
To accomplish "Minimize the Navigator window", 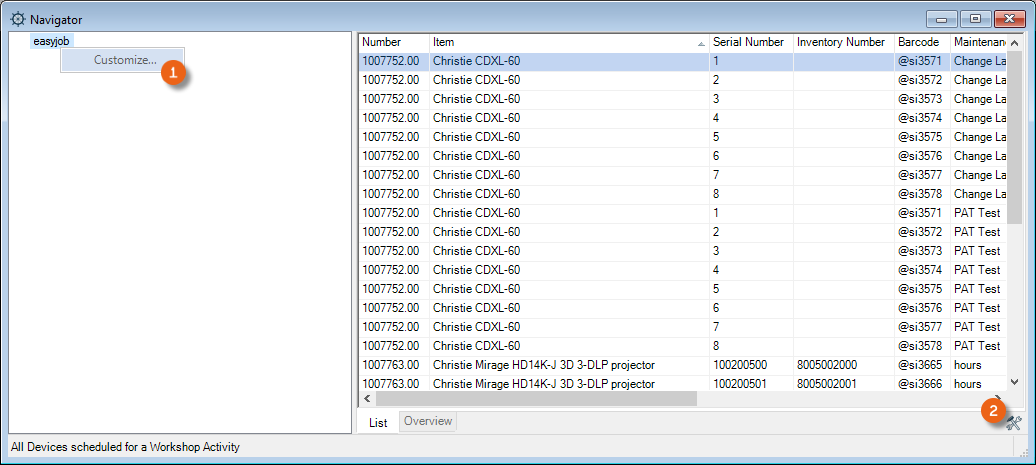I will pyautogui.click(x=942, y=18).
